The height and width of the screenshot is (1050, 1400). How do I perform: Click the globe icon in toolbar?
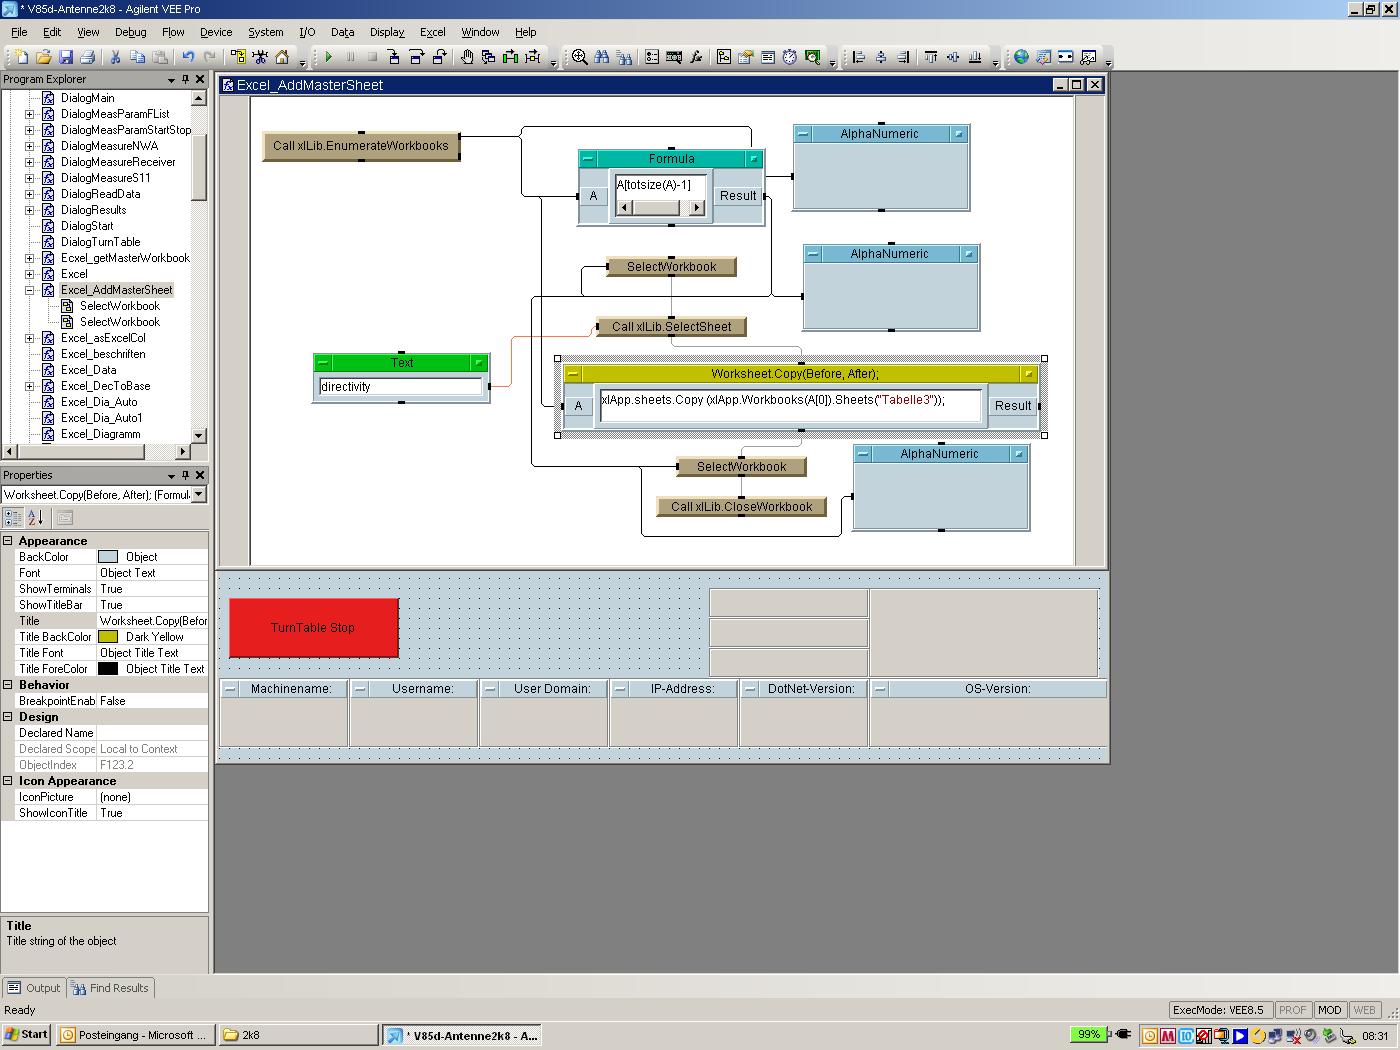coord(1021,57)
